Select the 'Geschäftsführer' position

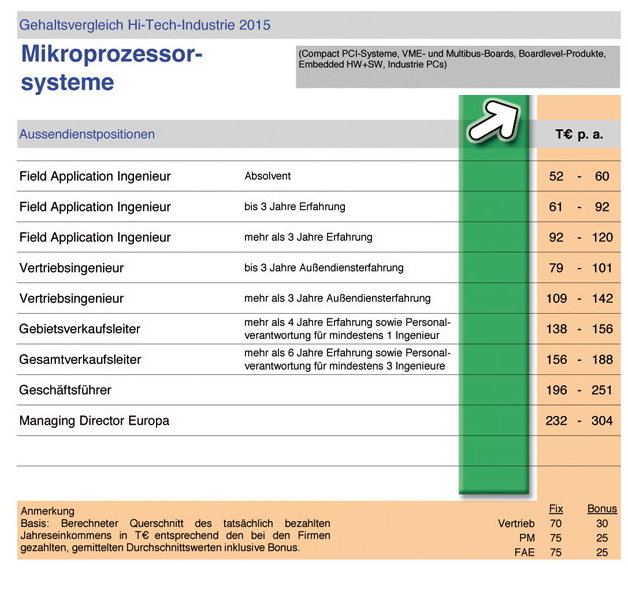pos(65,390)
